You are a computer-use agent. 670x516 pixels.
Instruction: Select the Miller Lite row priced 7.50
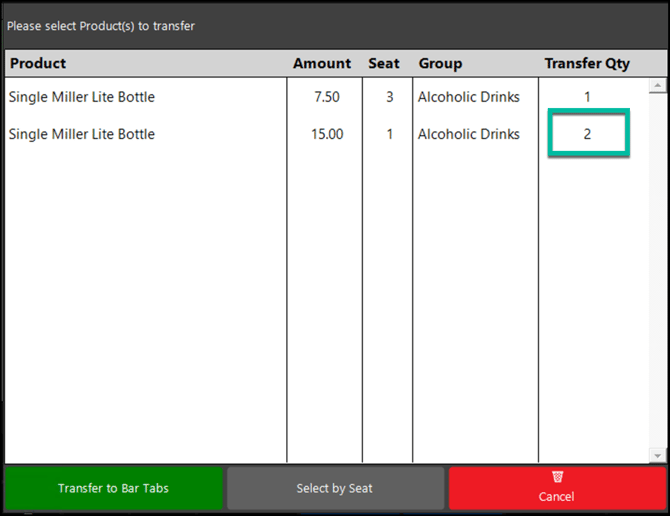327,97
